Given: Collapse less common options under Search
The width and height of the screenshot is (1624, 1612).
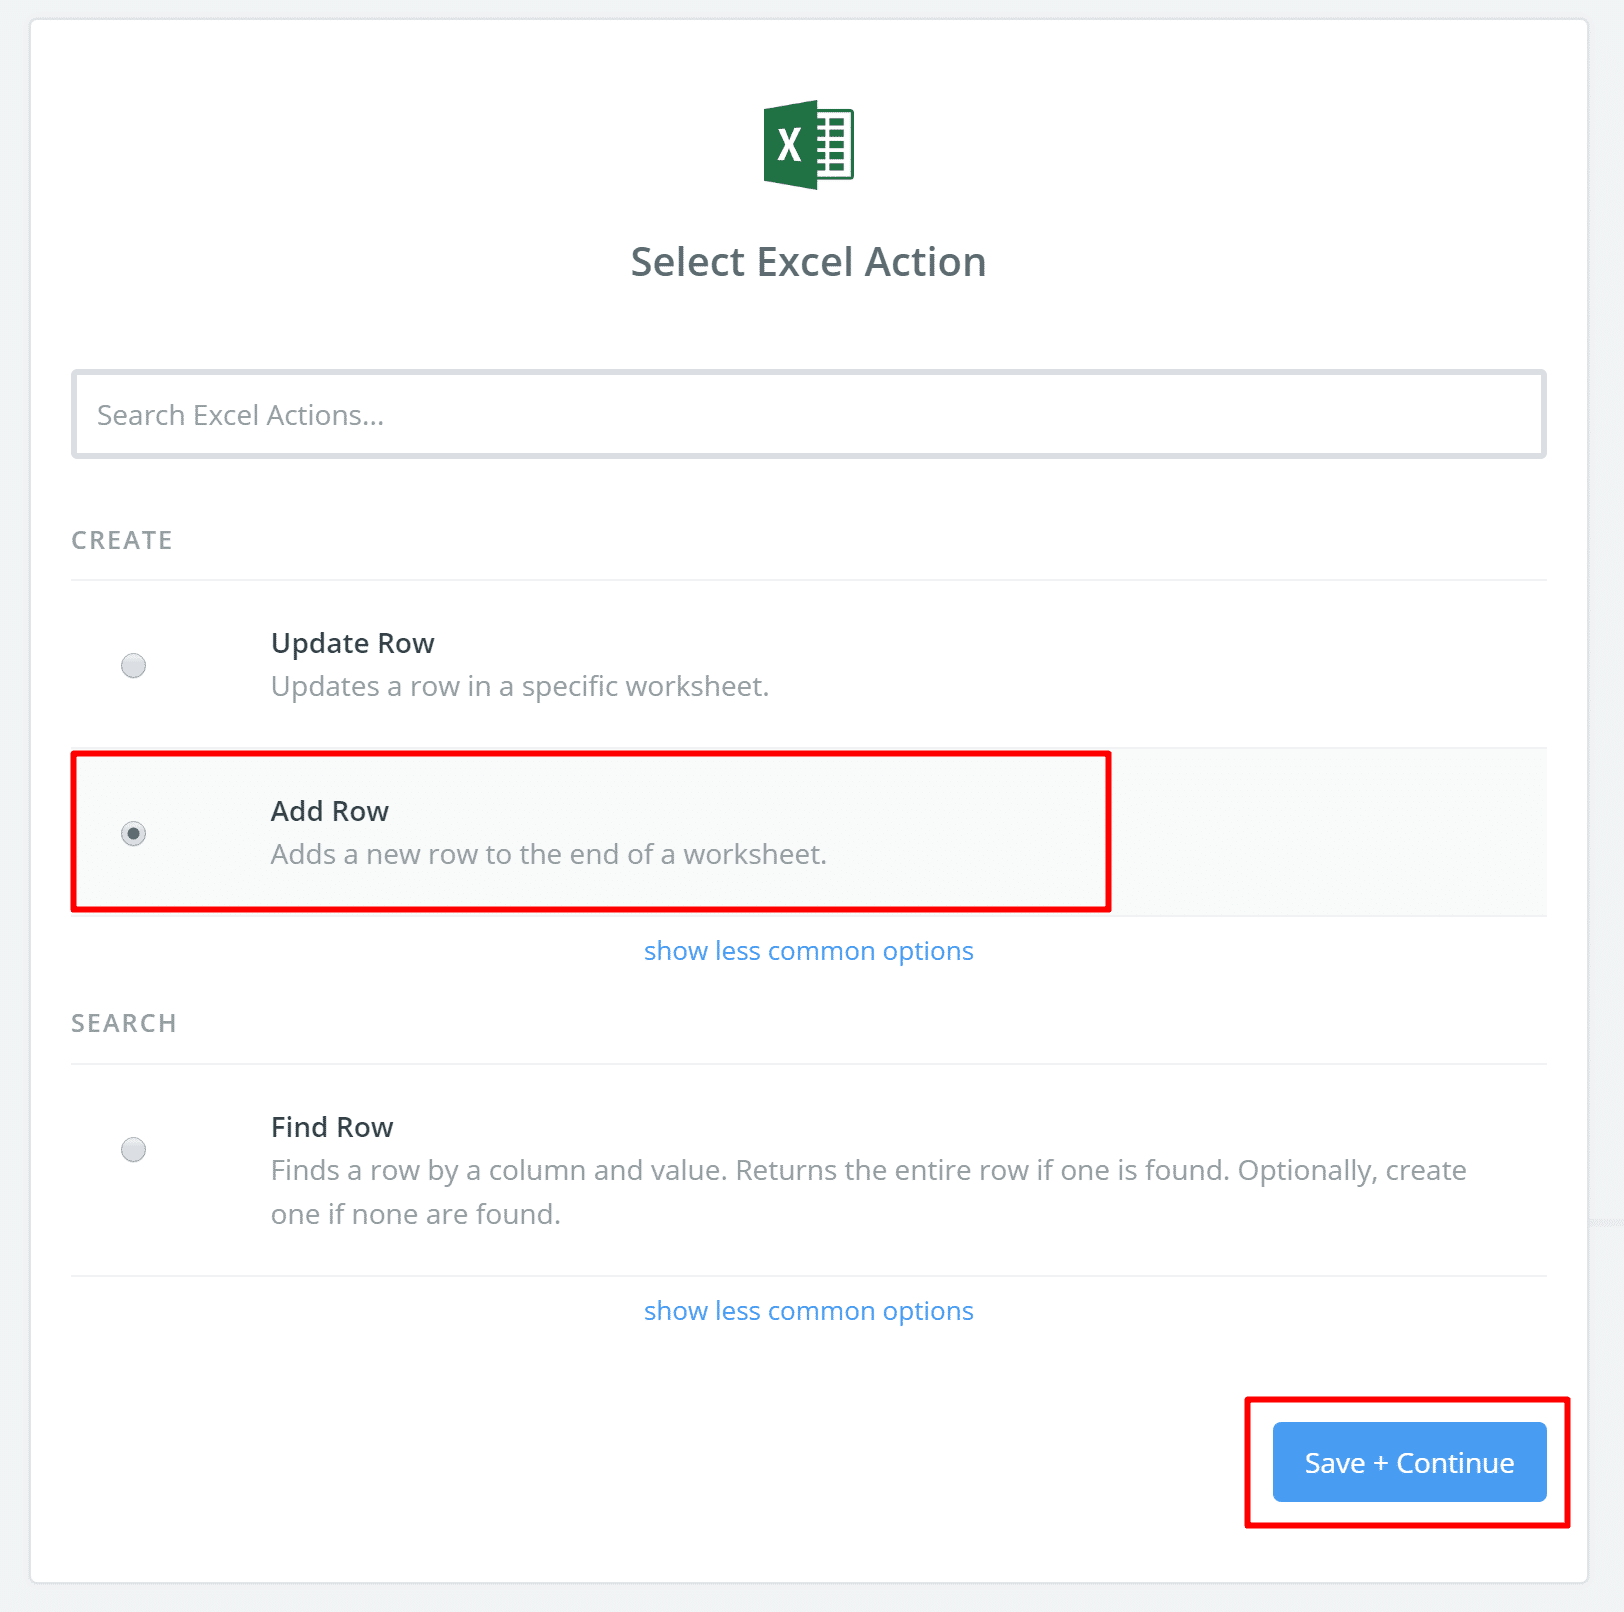Looking at the screenshot, I should click(x=808, y=1311).
